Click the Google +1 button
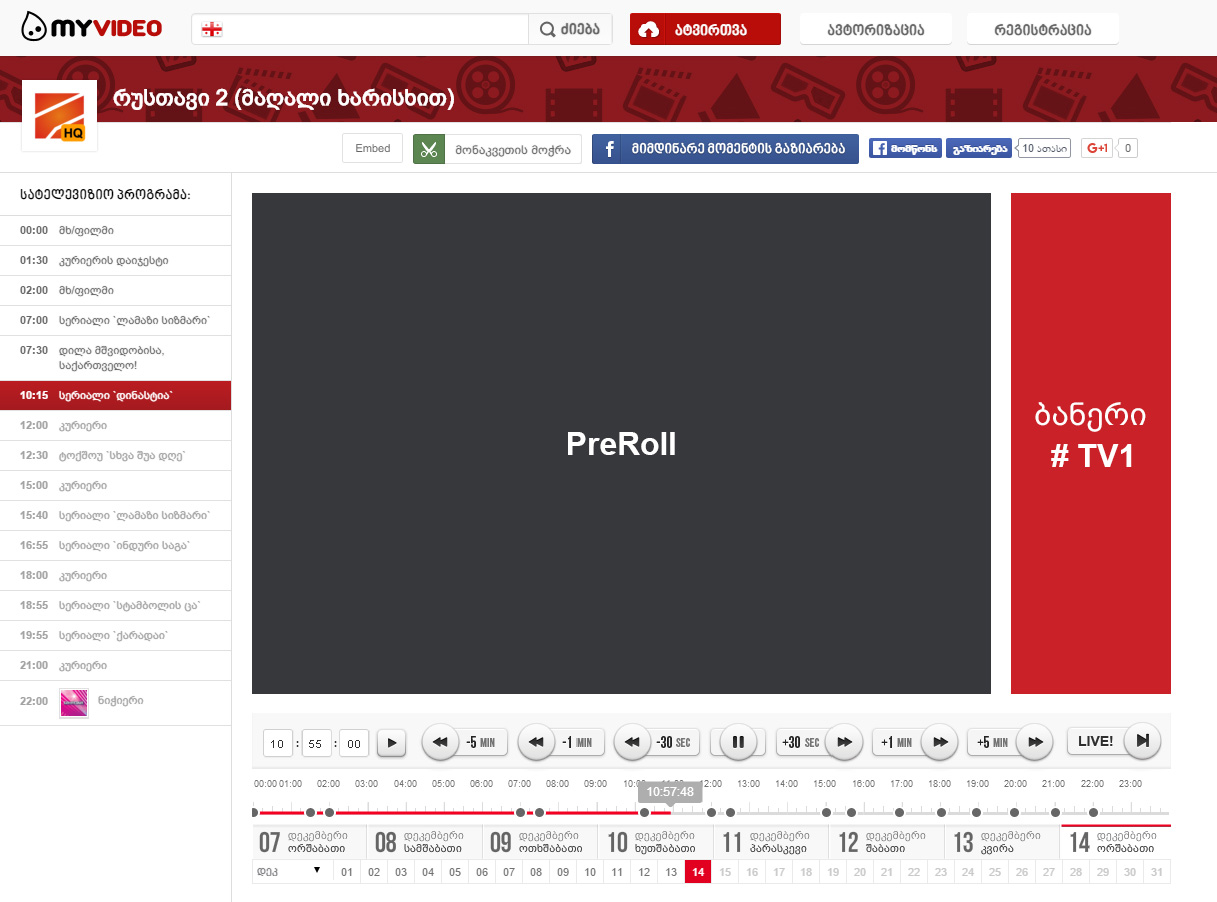Image resolution: width=1217 pixels, height=902 pixels. (1097, 149)
